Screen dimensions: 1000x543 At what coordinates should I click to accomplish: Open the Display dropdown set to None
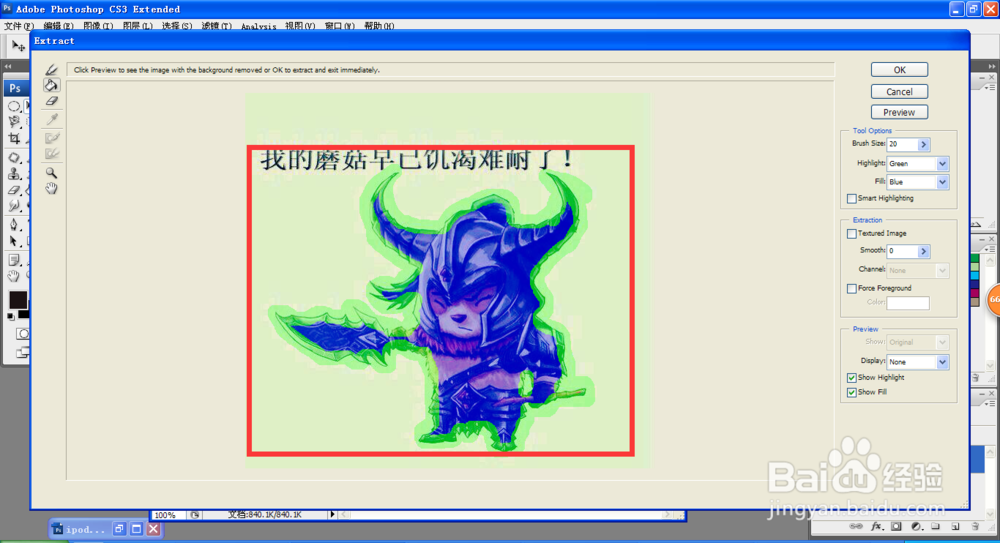point(918,362)
